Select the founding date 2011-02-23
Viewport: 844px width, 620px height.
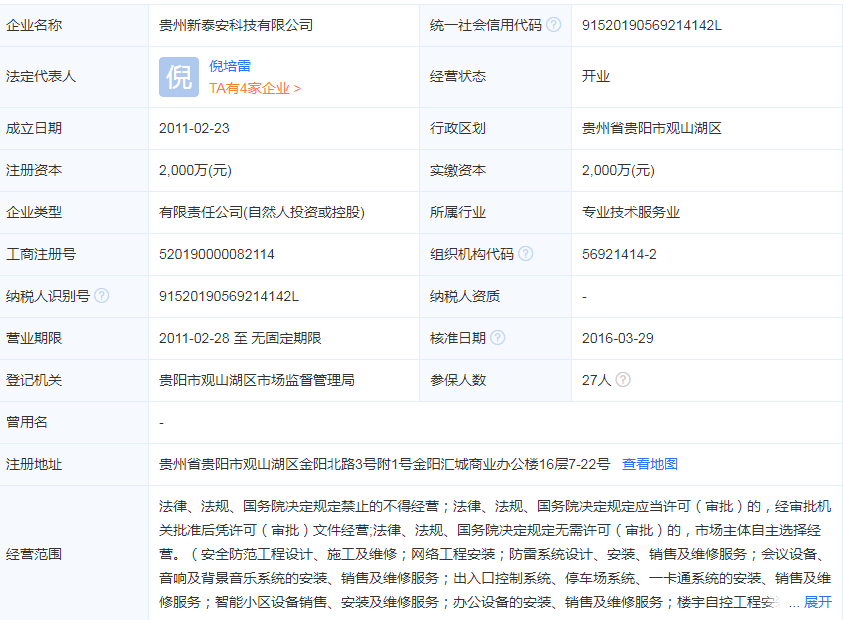coord(194,129)
